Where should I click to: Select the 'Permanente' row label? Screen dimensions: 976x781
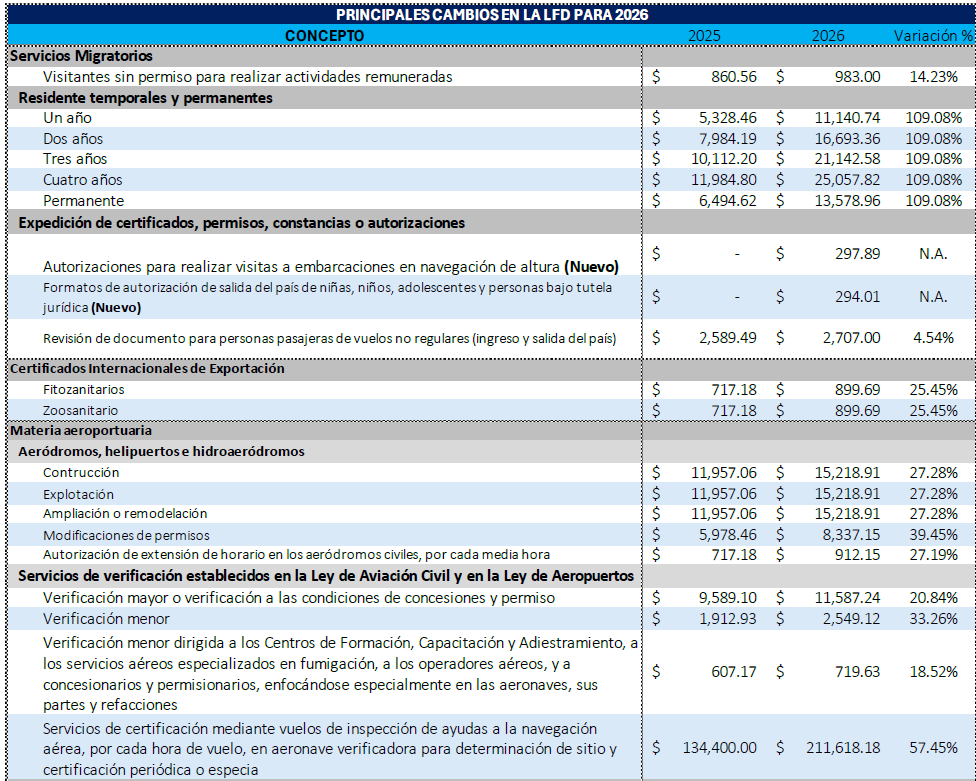click(83, 201)
